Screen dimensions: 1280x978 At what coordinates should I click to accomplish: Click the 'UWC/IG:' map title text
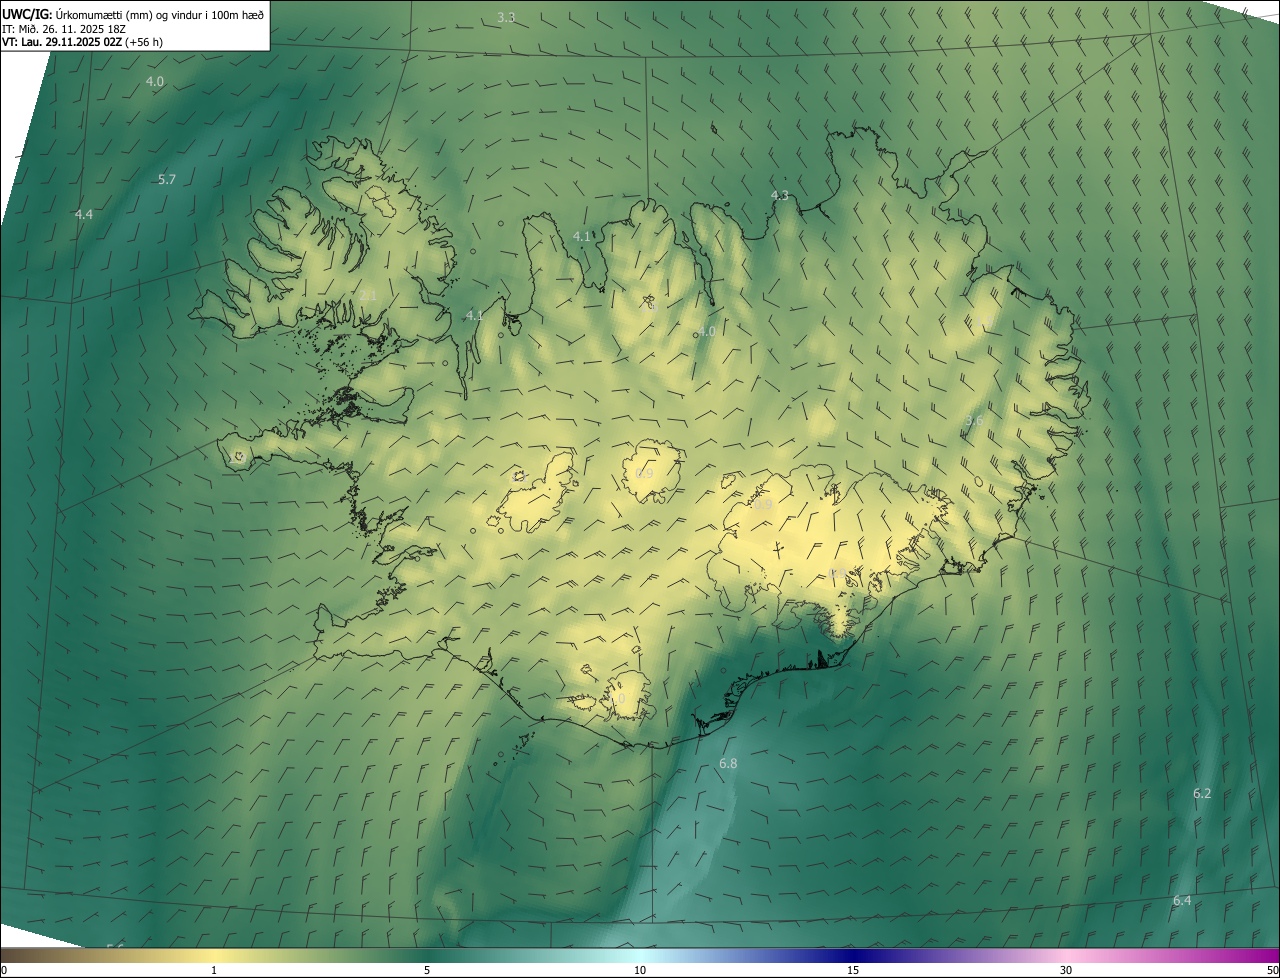click(27, 14)
